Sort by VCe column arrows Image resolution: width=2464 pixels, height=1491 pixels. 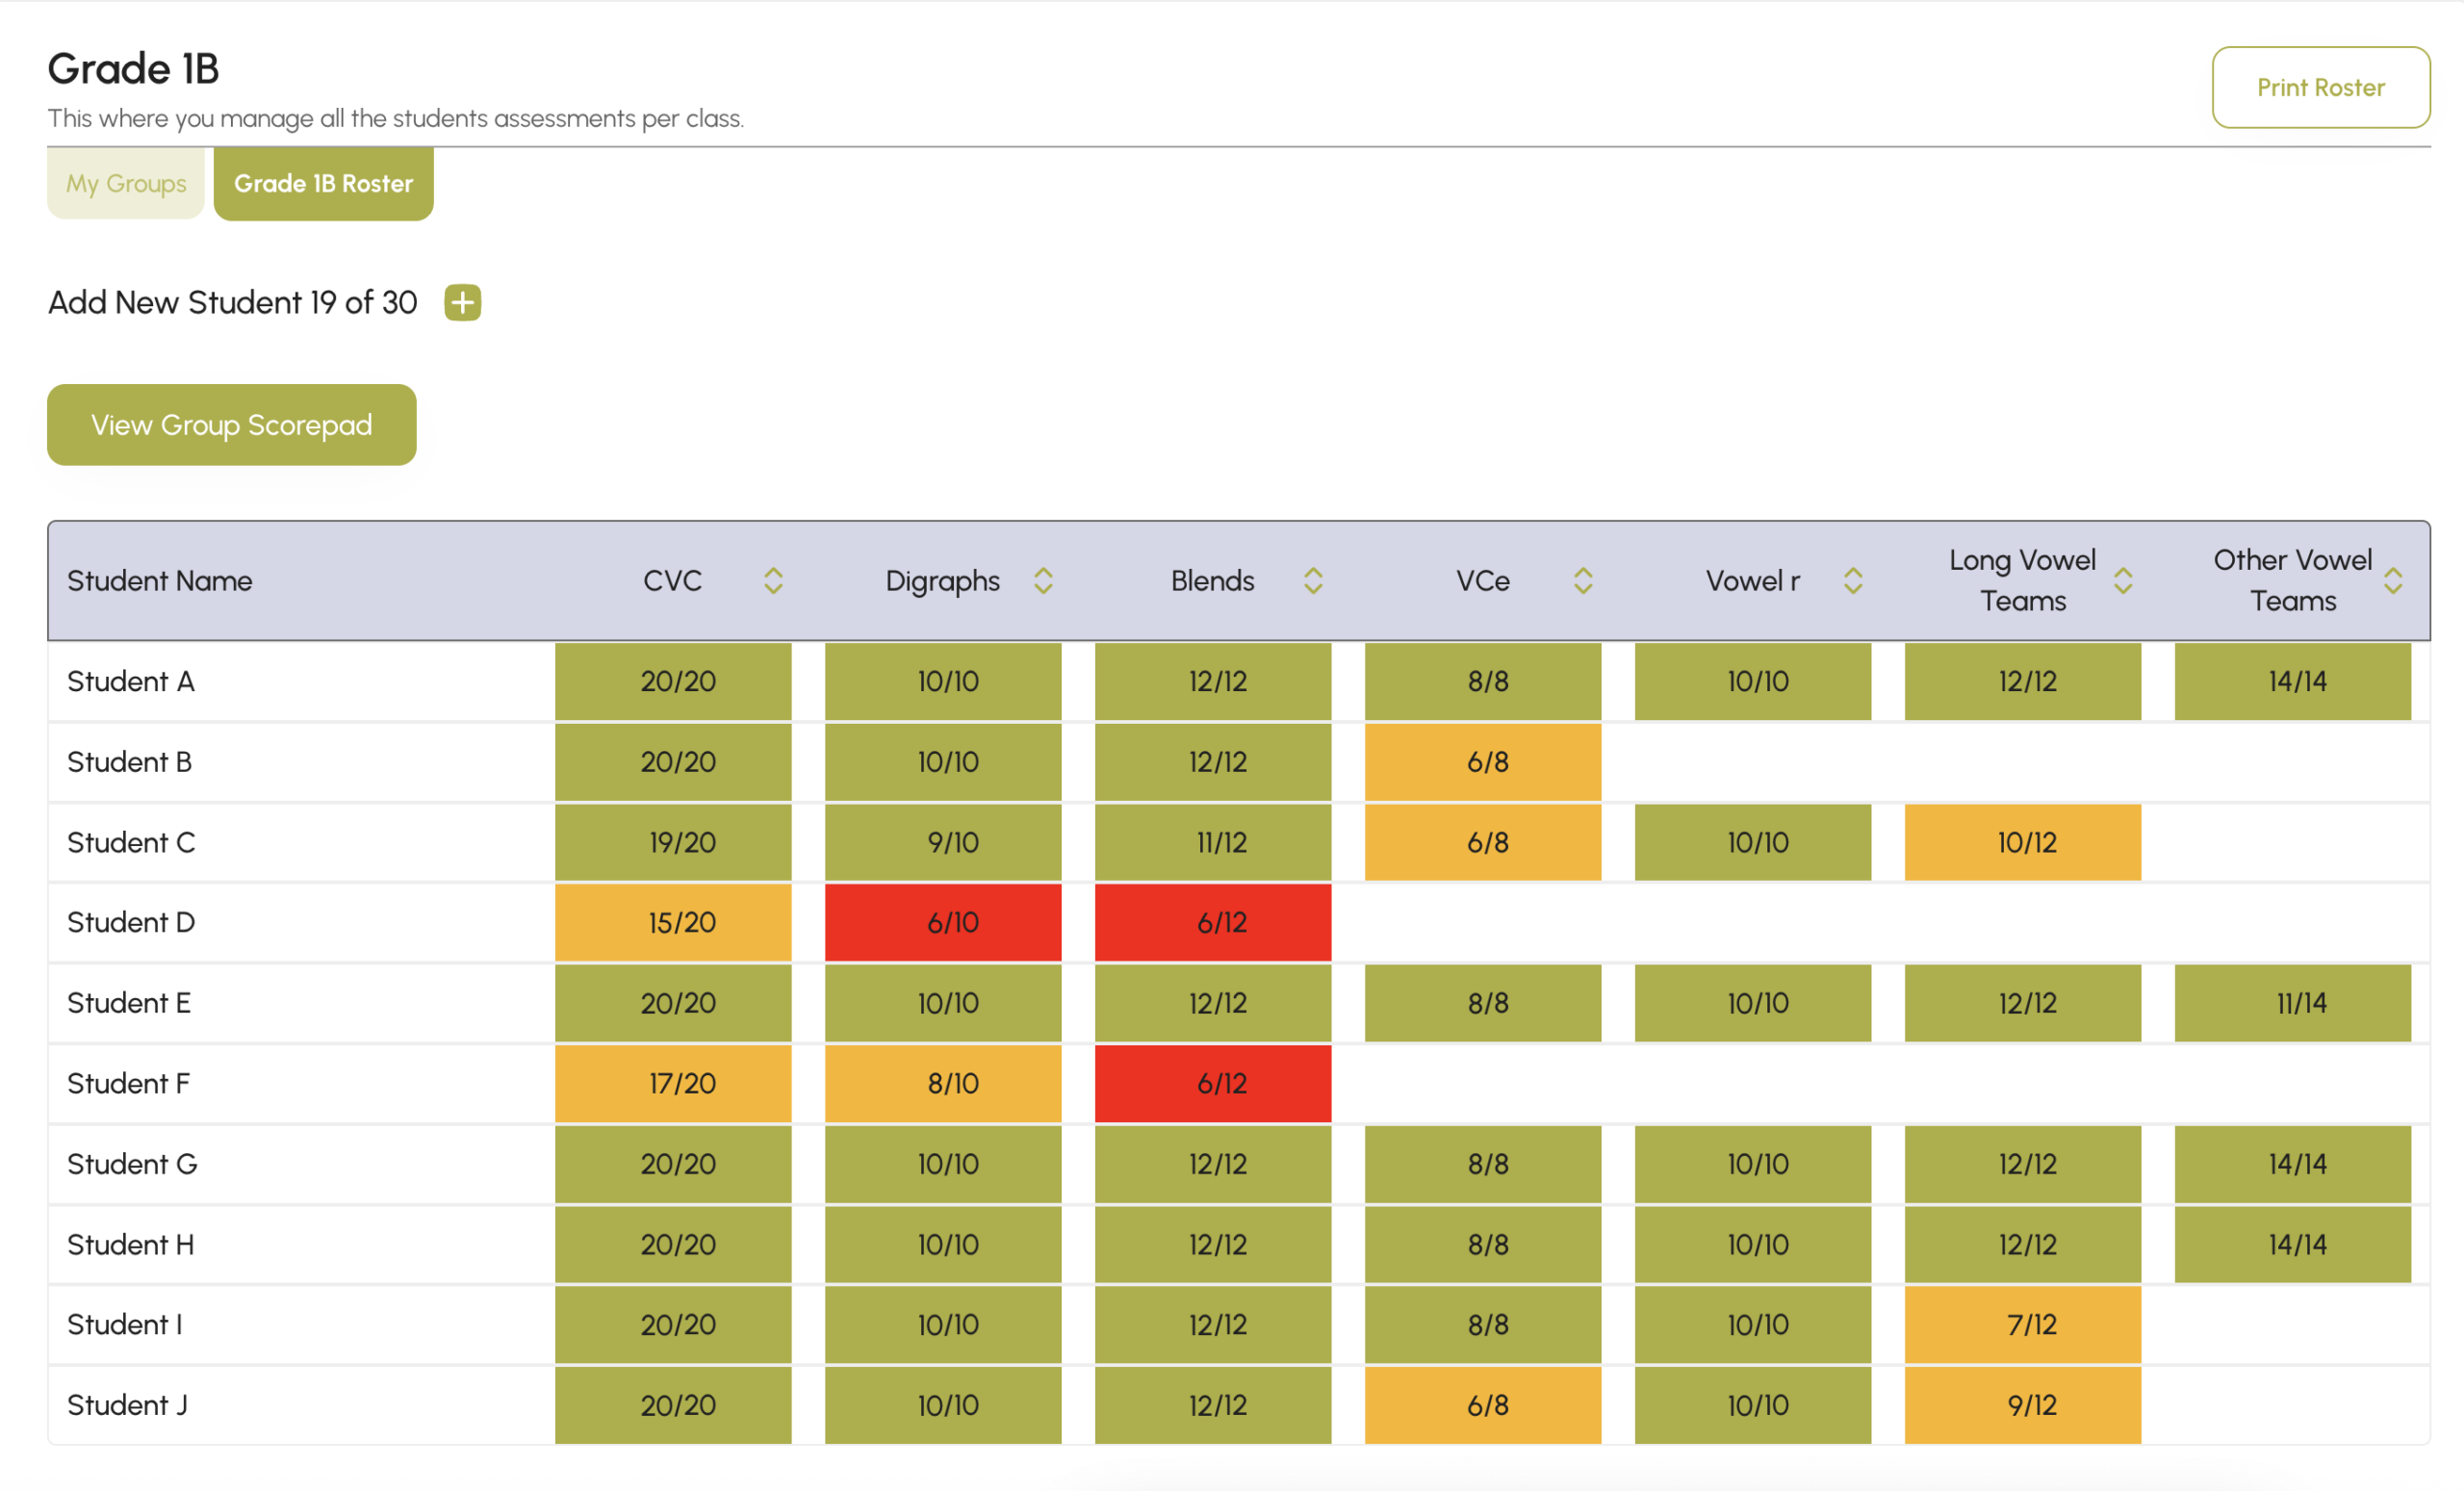pos(1583,581)
